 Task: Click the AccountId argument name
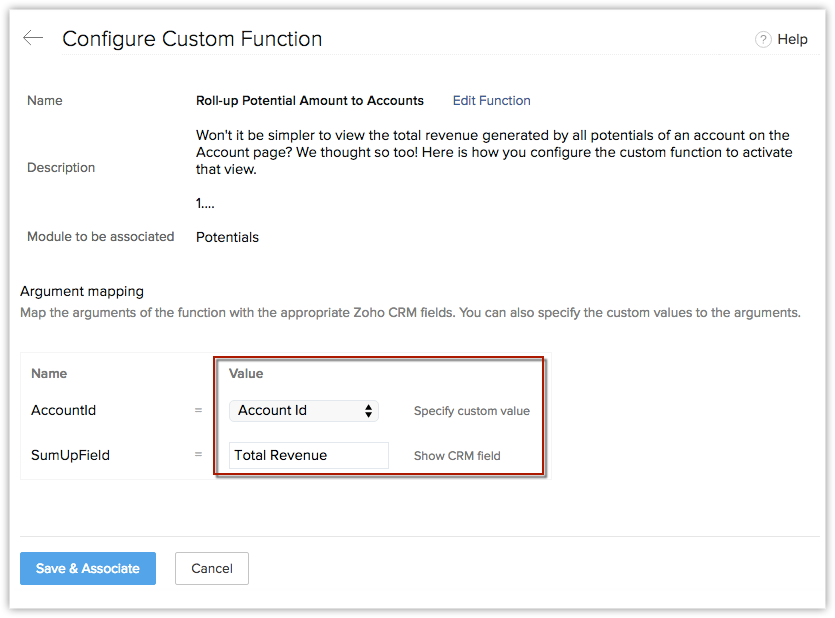64,411
